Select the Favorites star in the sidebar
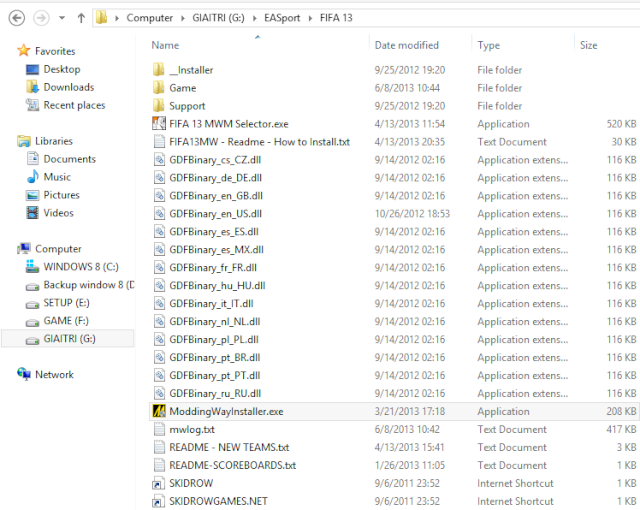The width and height of the screenshot is (640, 510). click(24, 51)
